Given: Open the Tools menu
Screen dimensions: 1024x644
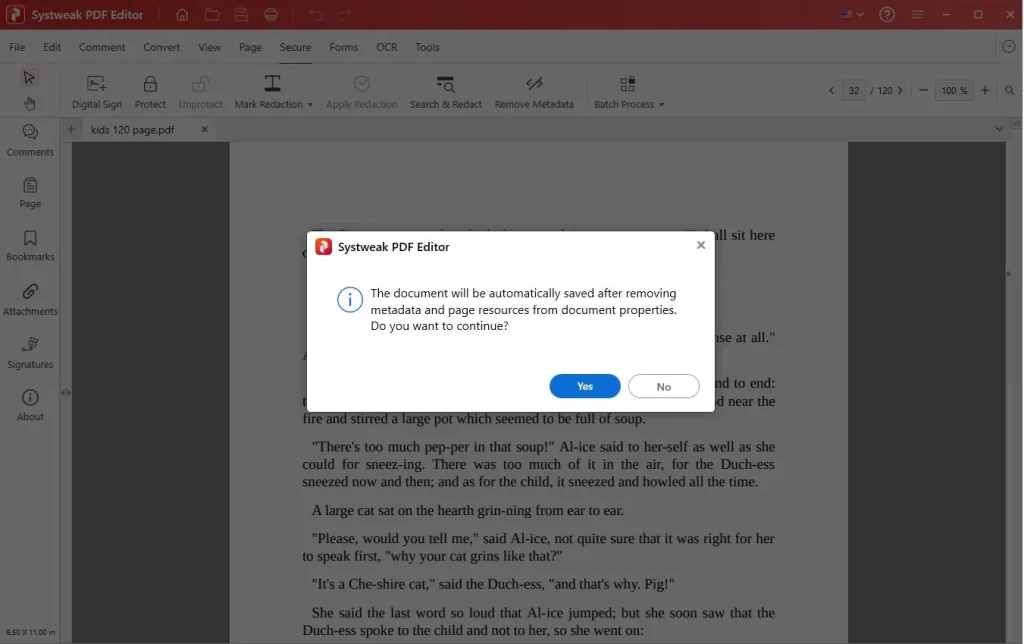Looking at the screenshot, I should (427, 47).
